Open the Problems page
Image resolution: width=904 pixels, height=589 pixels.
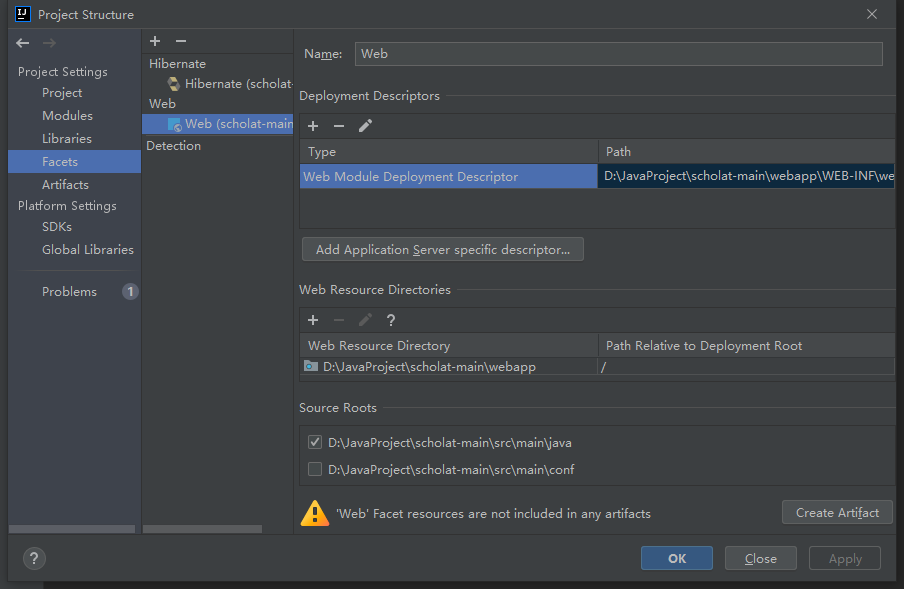coord(69,292)
